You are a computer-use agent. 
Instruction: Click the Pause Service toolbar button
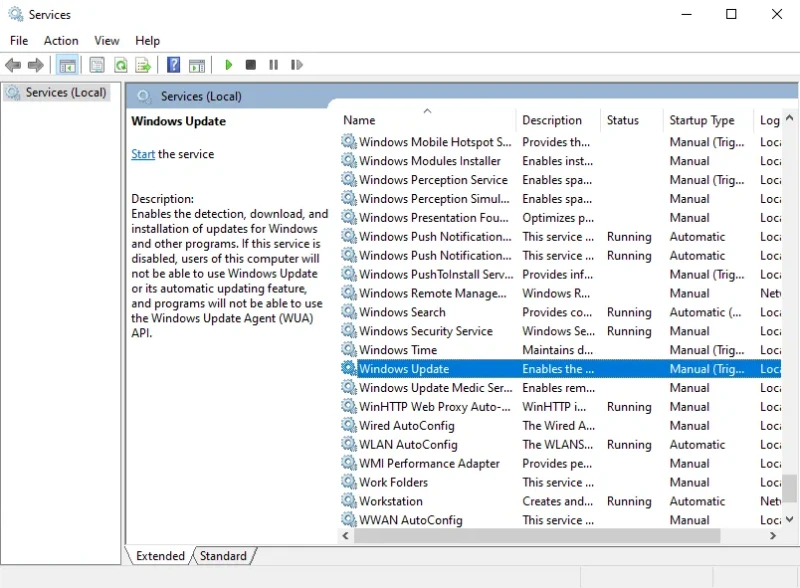point(273,65)
